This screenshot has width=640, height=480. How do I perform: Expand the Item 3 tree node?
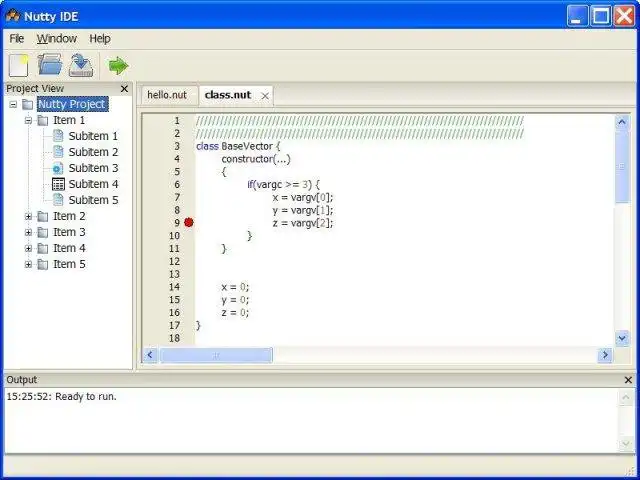[28, 232]
